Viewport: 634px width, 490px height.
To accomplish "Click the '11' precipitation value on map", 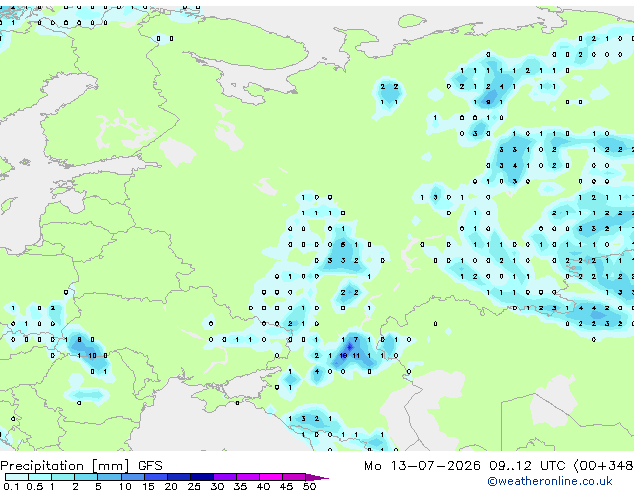I will pos(356,356).
